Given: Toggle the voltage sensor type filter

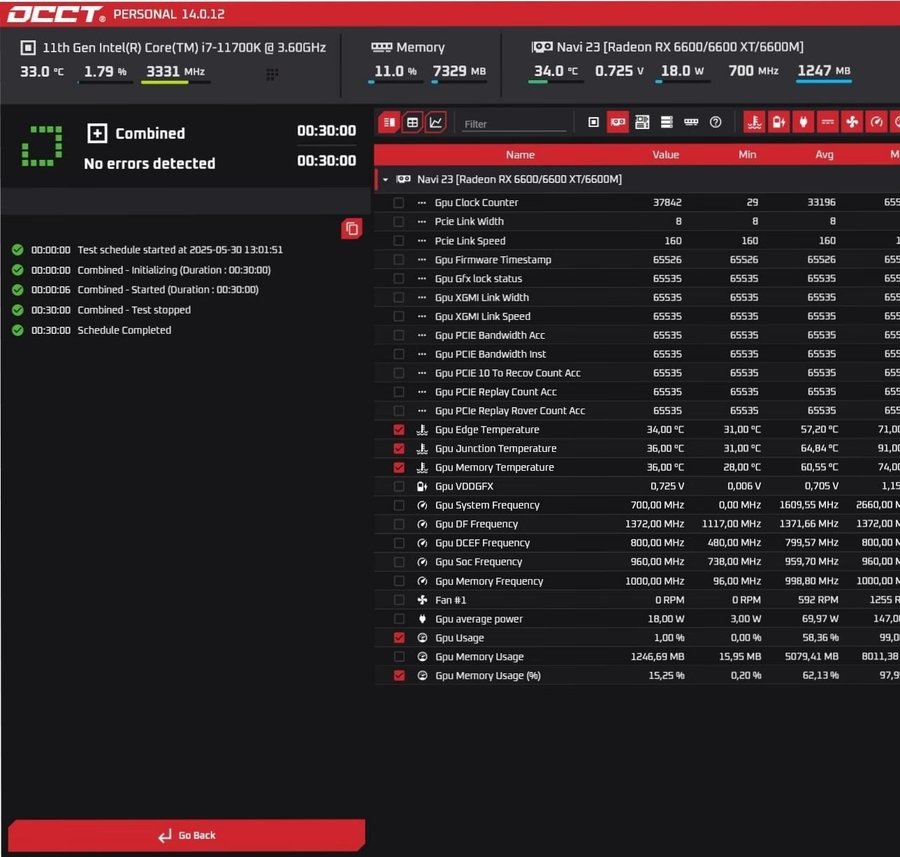Looking at the screenshot, I should click(x=779, y=122).
